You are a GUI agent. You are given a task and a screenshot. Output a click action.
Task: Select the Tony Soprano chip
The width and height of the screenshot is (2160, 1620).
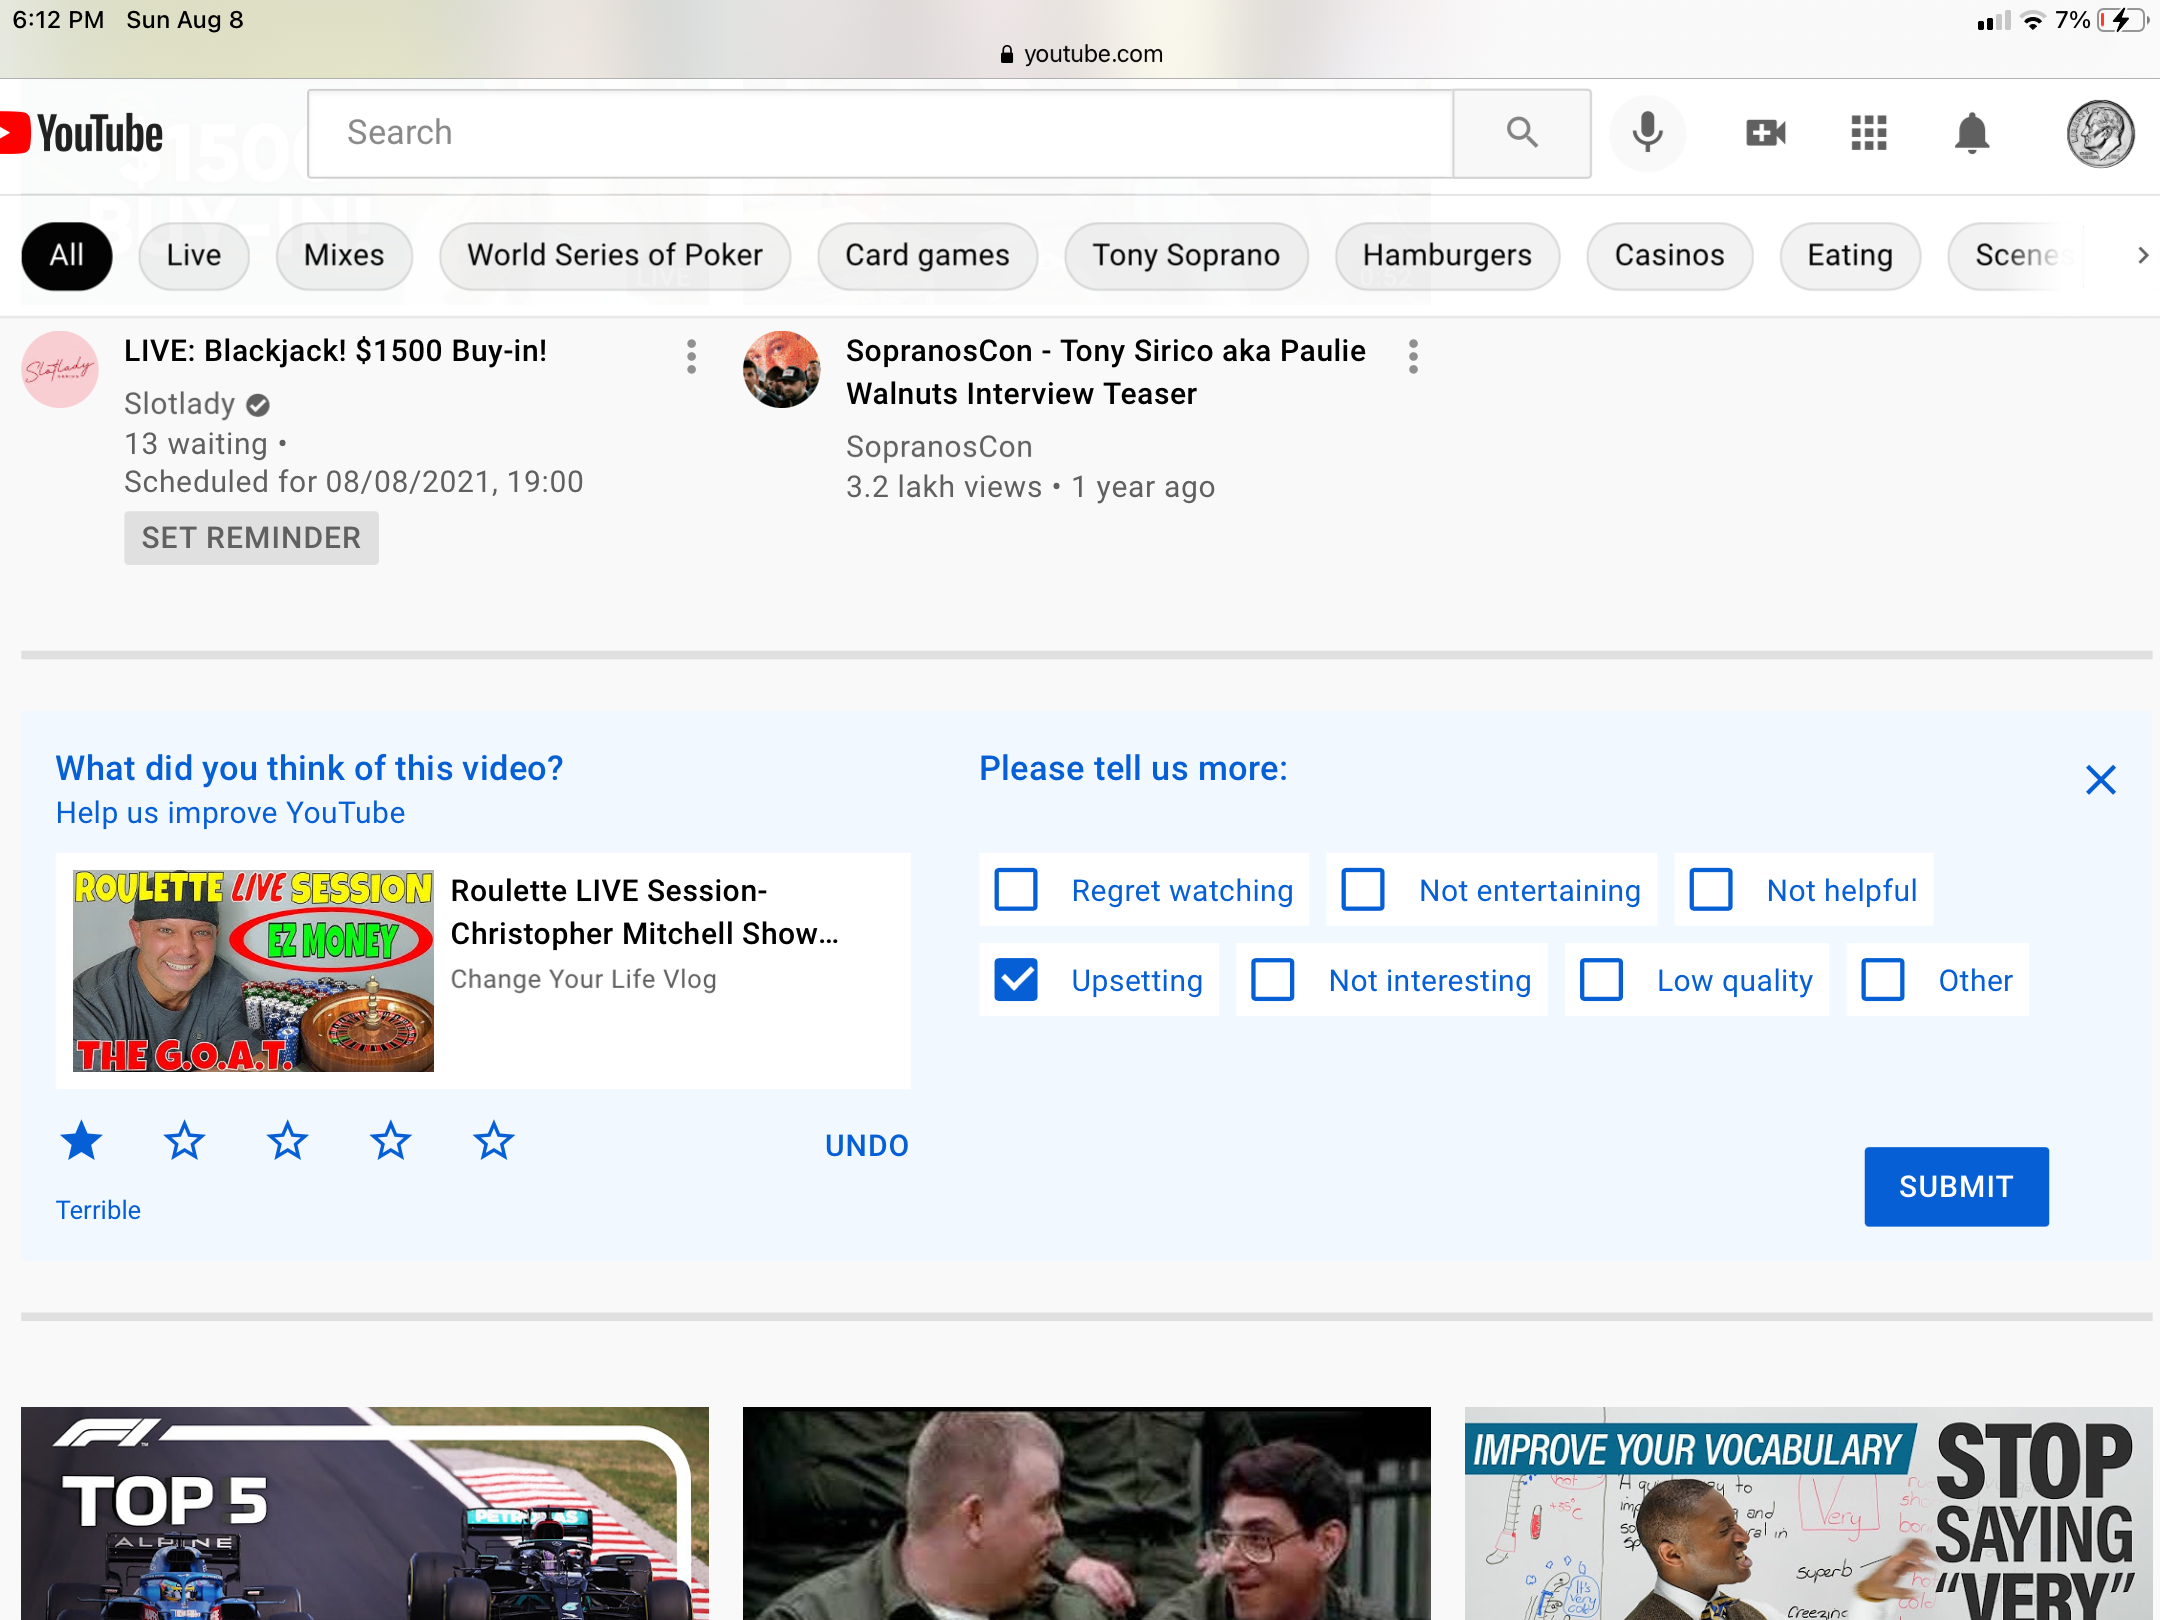pyautogui.click(x=1186, y=256)
